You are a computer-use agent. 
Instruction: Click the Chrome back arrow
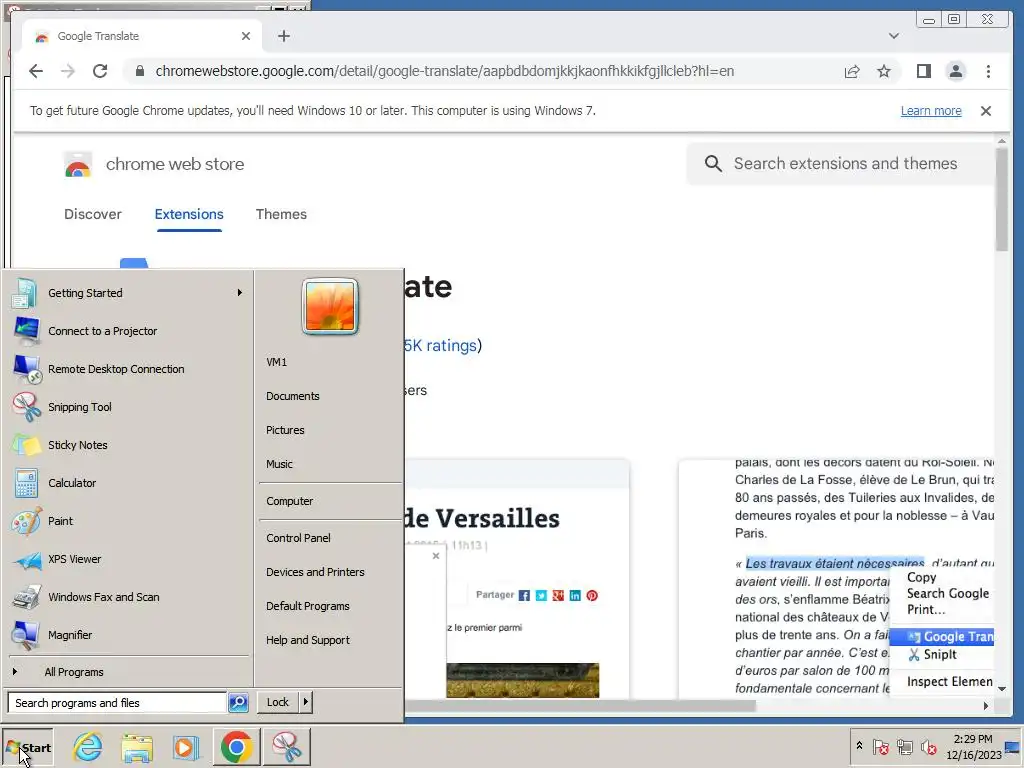coord(36,71)
